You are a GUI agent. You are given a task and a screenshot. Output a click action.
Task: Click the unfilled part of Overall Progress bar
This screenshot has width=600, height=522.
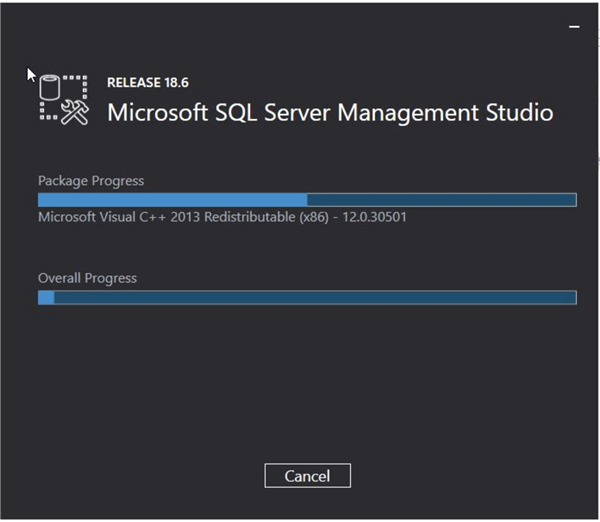click(315, 297)
